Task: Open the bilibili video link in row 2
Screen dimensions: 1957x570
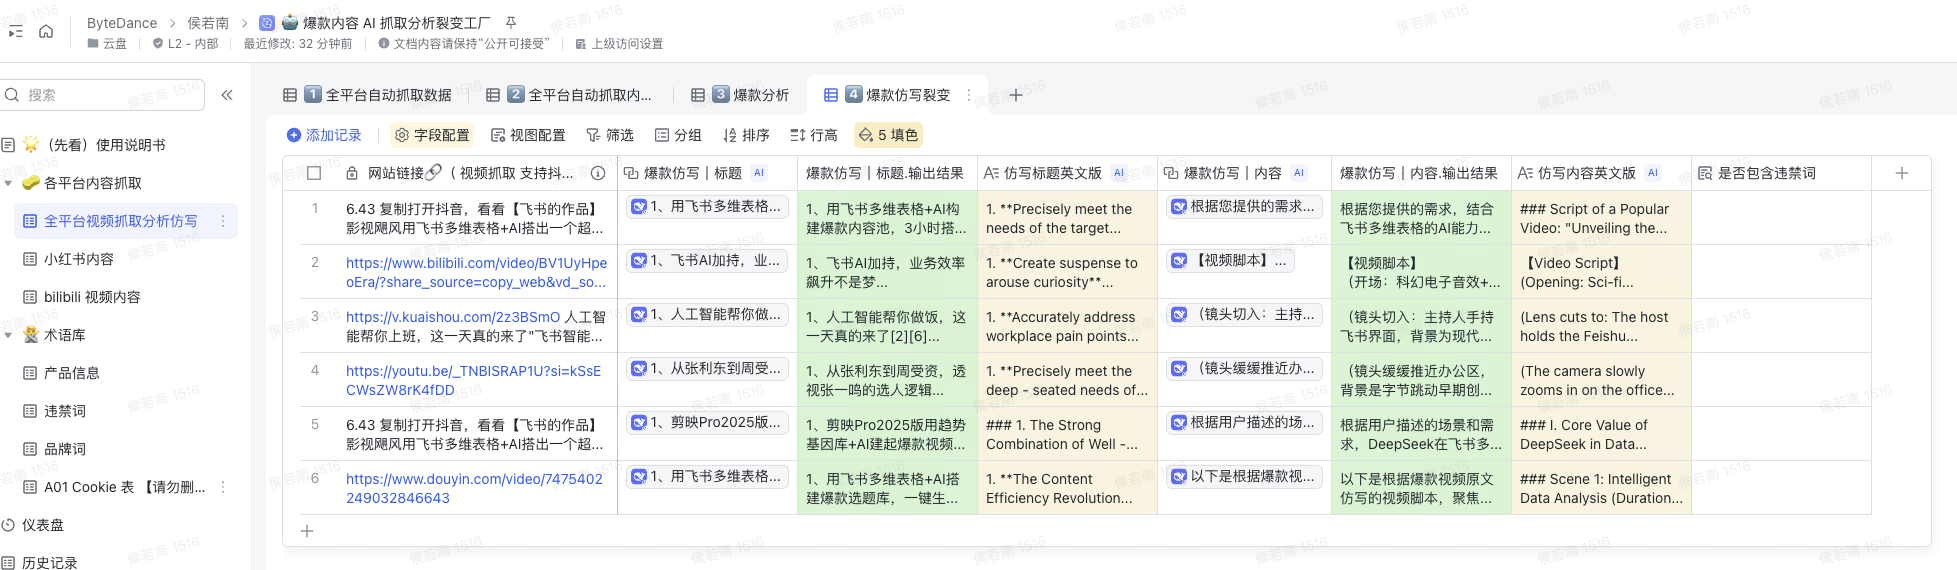Action: point(476,263)
